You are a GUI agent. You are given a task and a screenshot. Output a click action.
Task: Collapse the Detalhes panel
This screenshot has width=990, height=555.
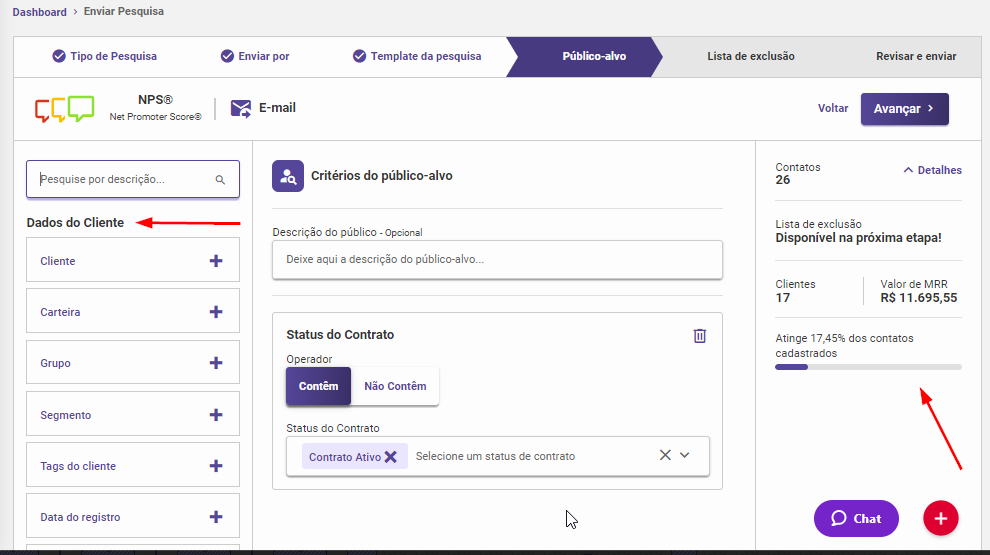[x=932, y=170]
